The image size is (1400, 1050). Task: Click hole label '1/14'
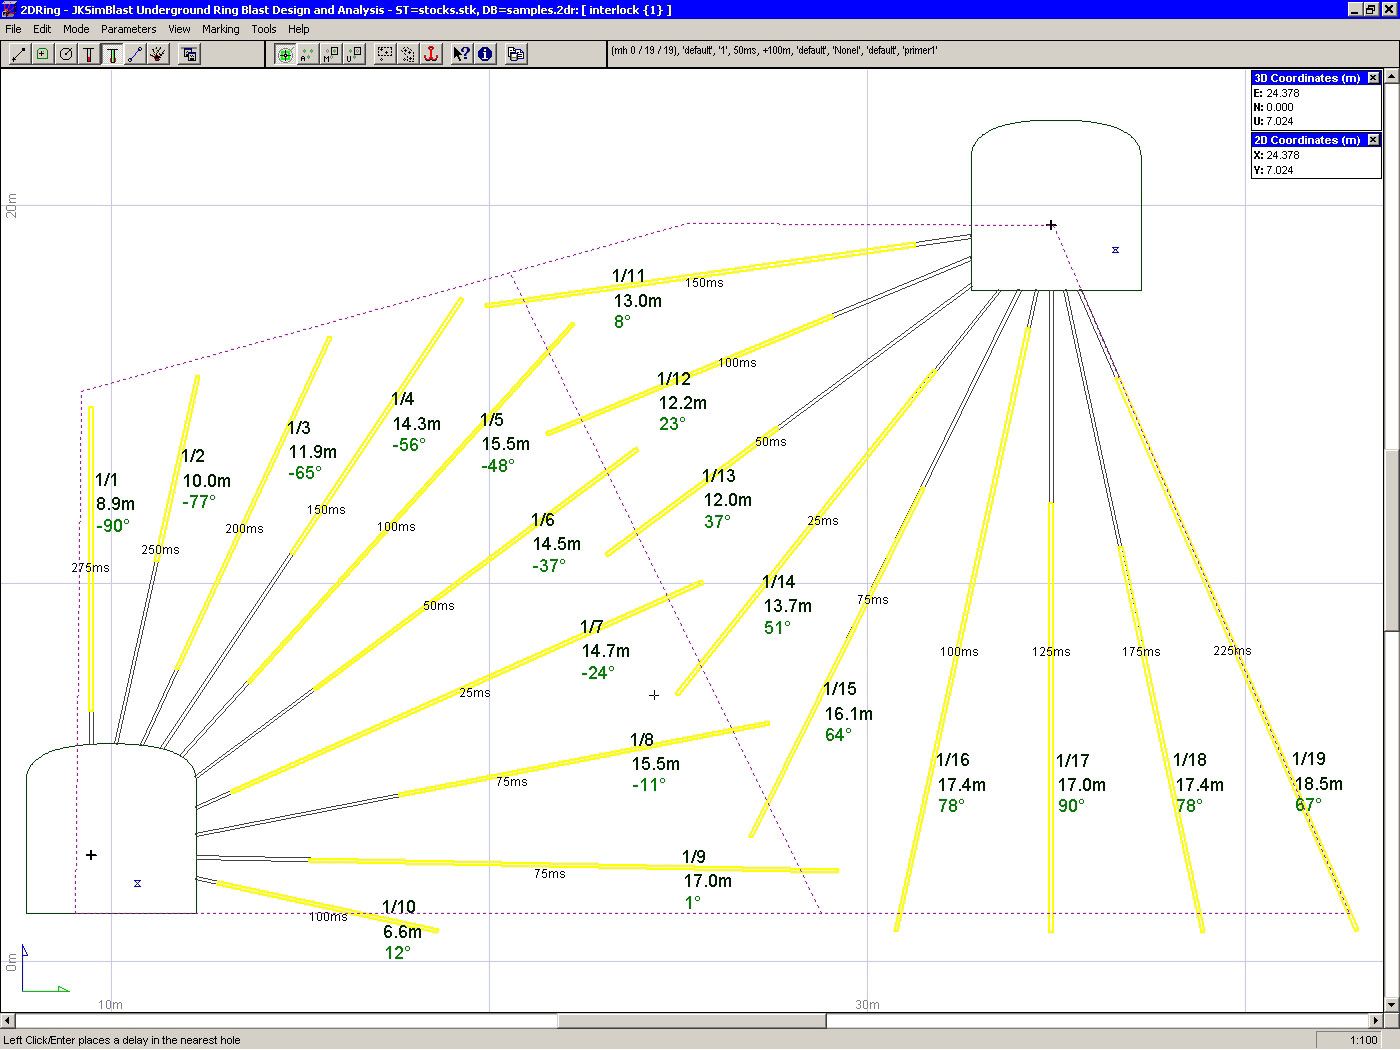click(x=779, y=582)
